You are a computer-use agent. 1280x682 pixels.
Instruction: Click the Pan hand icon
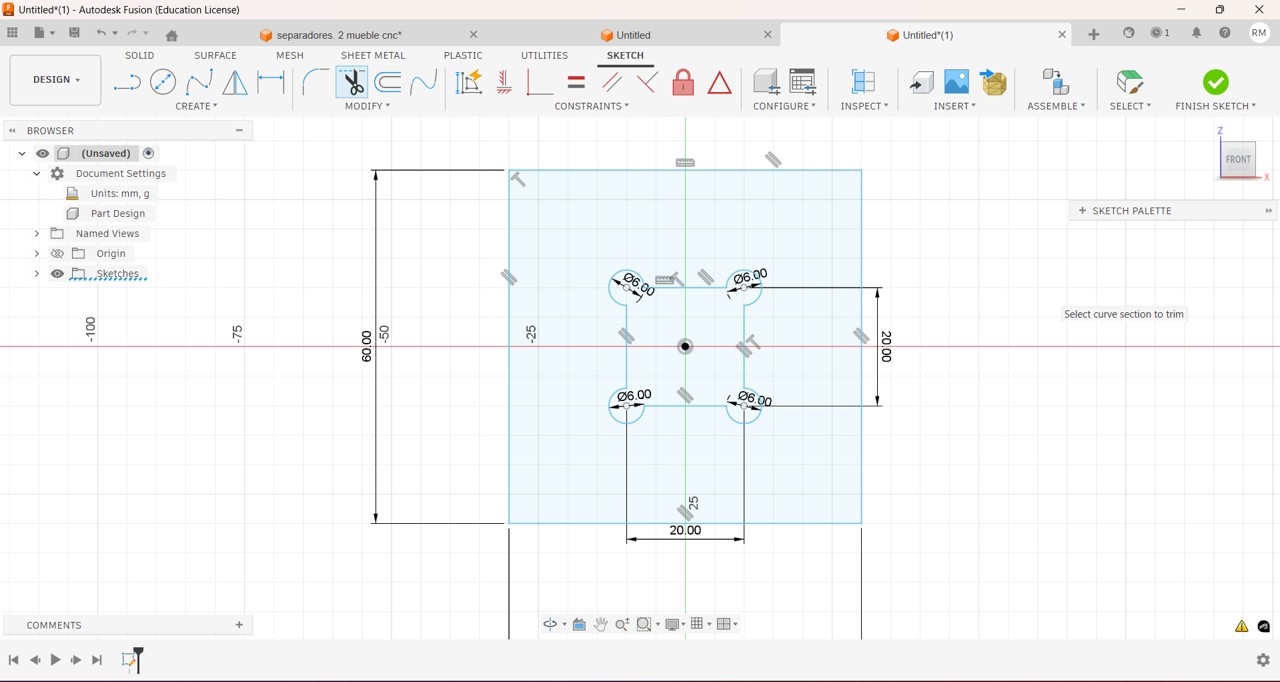click(x=601, y=624)
